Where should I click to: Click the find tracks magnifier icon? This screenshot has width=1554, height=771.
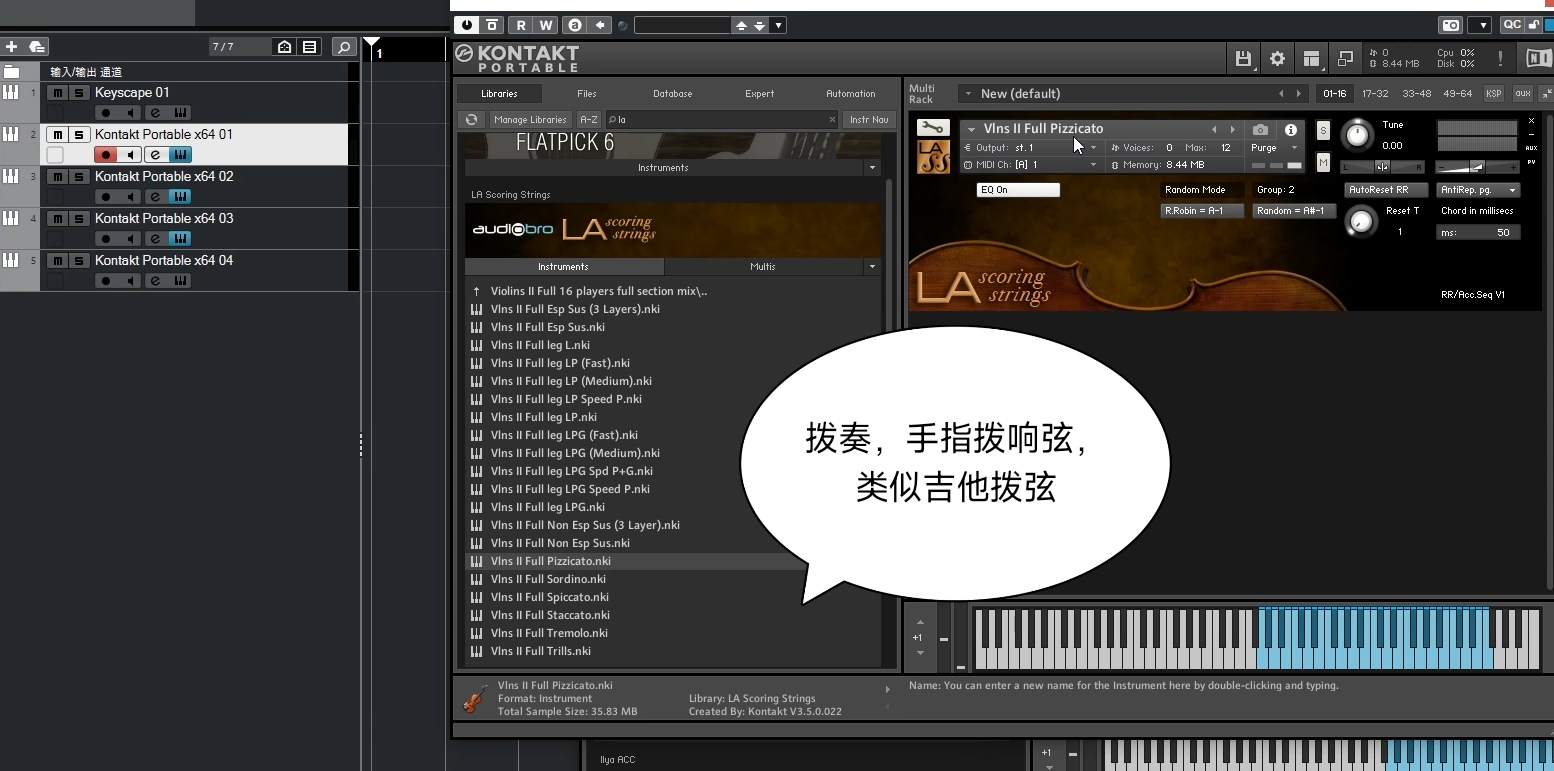343,47
